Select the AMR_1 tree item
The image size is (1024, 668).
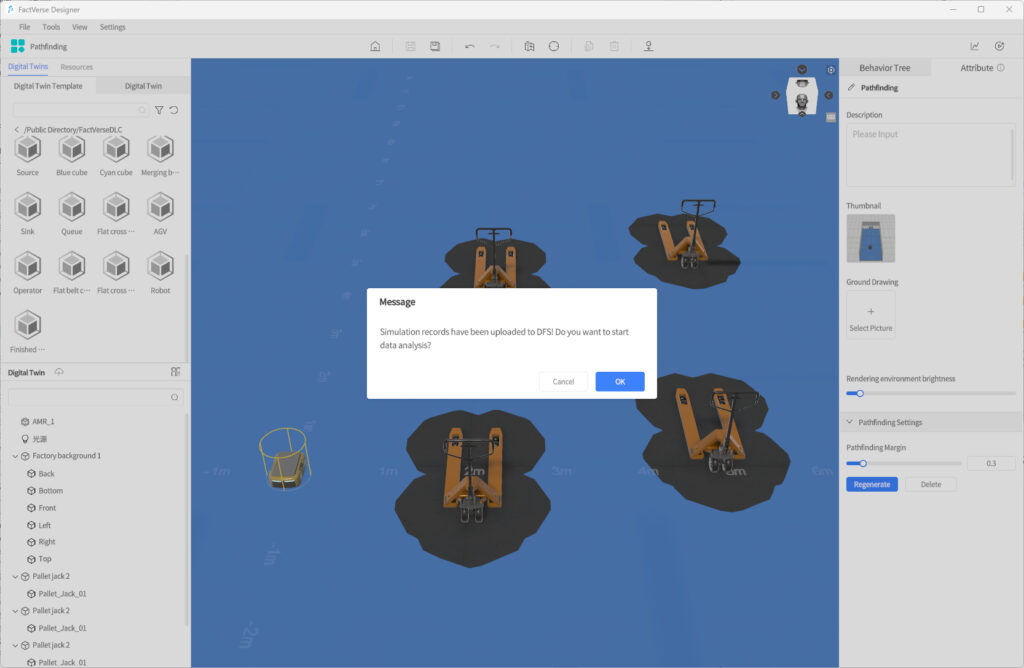[43, 422]
